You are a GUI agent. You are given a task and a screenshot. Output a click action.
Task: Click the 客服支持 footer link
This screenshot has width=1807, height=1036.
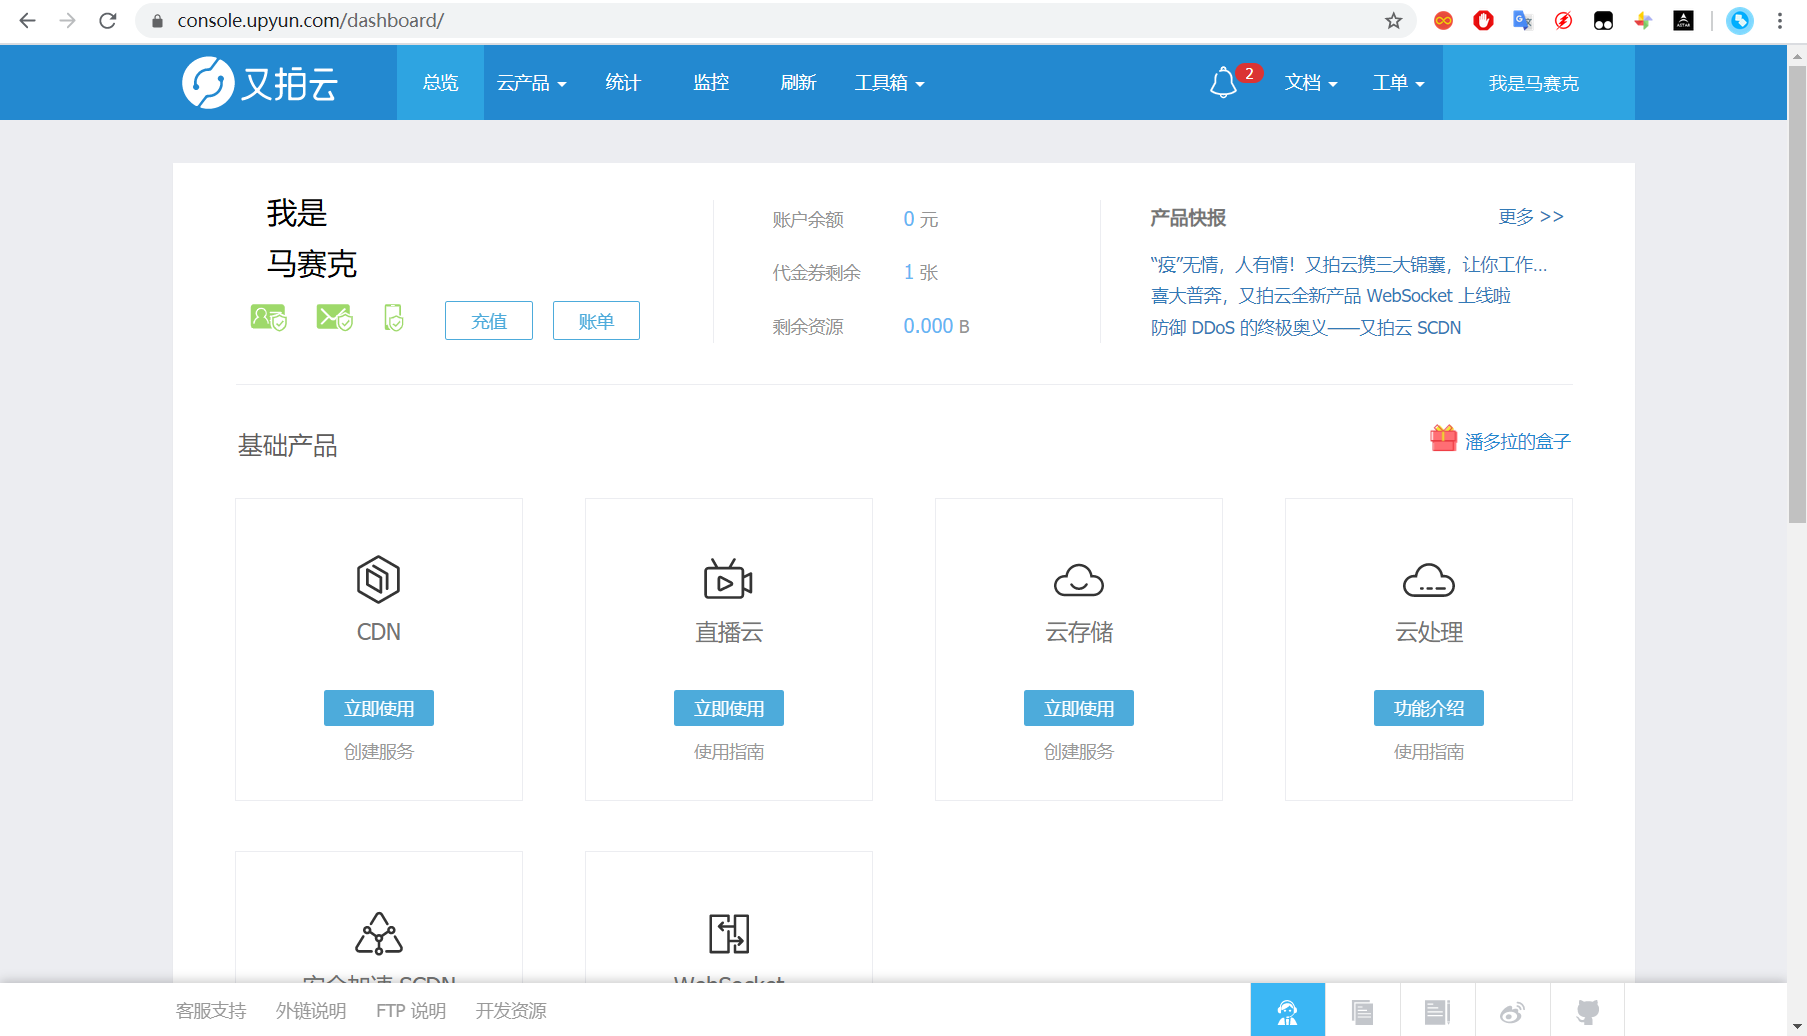click(x=211, y=1011)
